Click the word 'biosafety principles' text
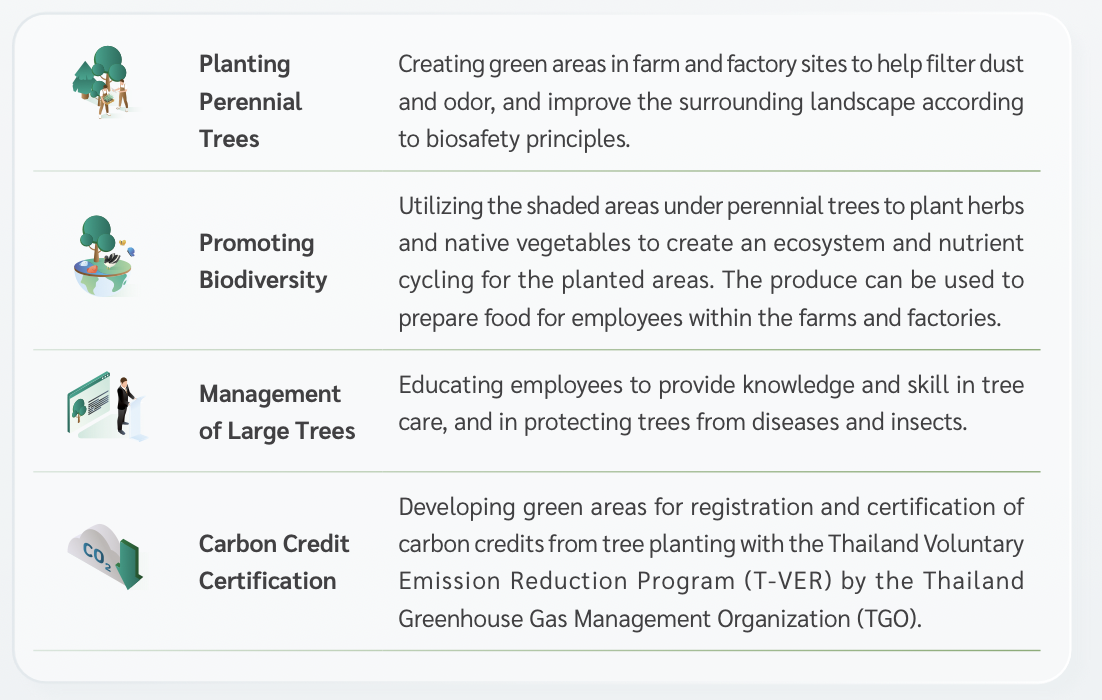1102x700 pixels. (x=528, y=139)
